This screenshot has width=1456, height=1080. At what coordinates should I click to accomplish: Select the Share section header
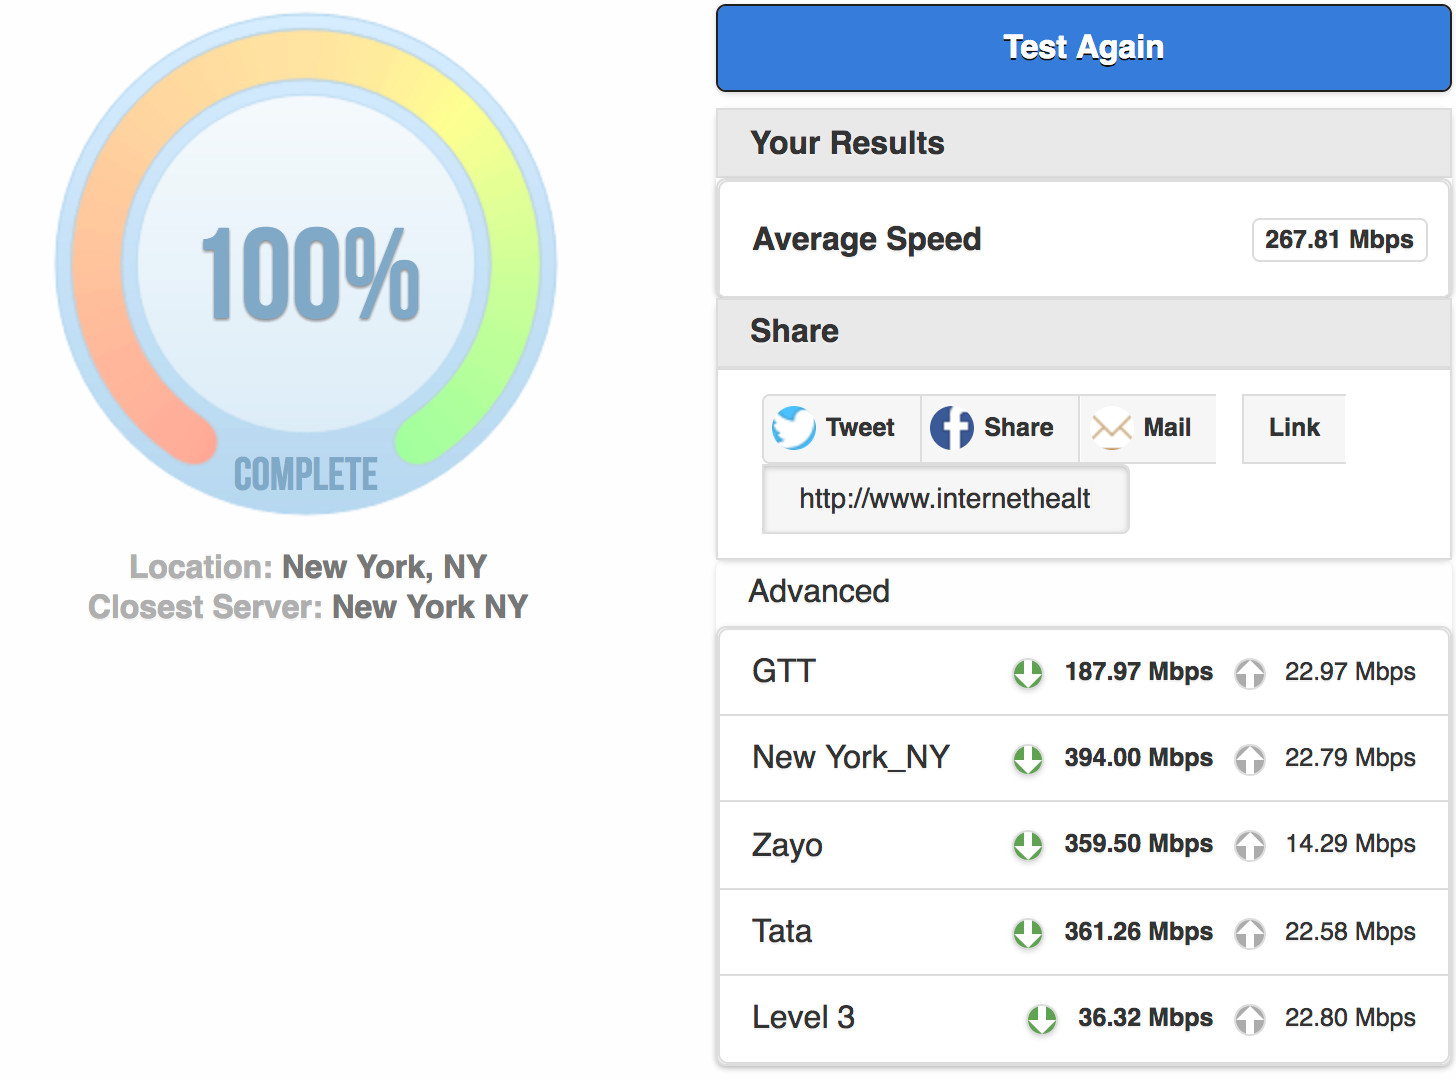coord(794,331)
